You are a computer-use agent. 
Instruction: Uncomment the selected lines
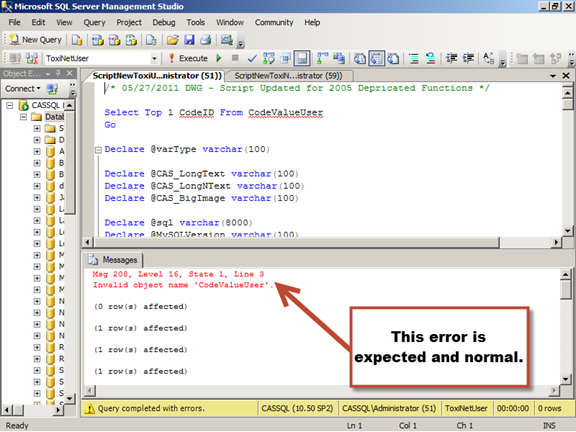click(431, 58)
